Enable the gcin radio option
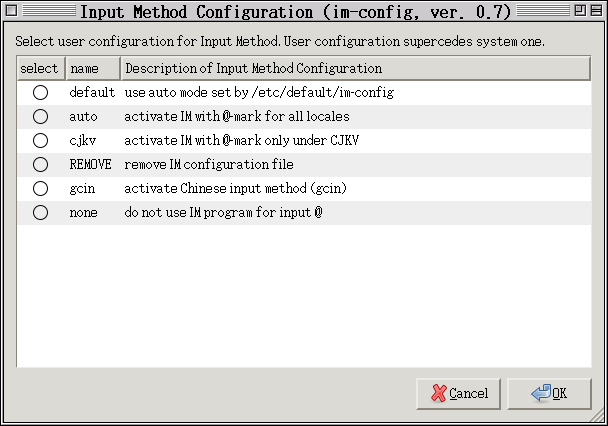 click(41, 188)
